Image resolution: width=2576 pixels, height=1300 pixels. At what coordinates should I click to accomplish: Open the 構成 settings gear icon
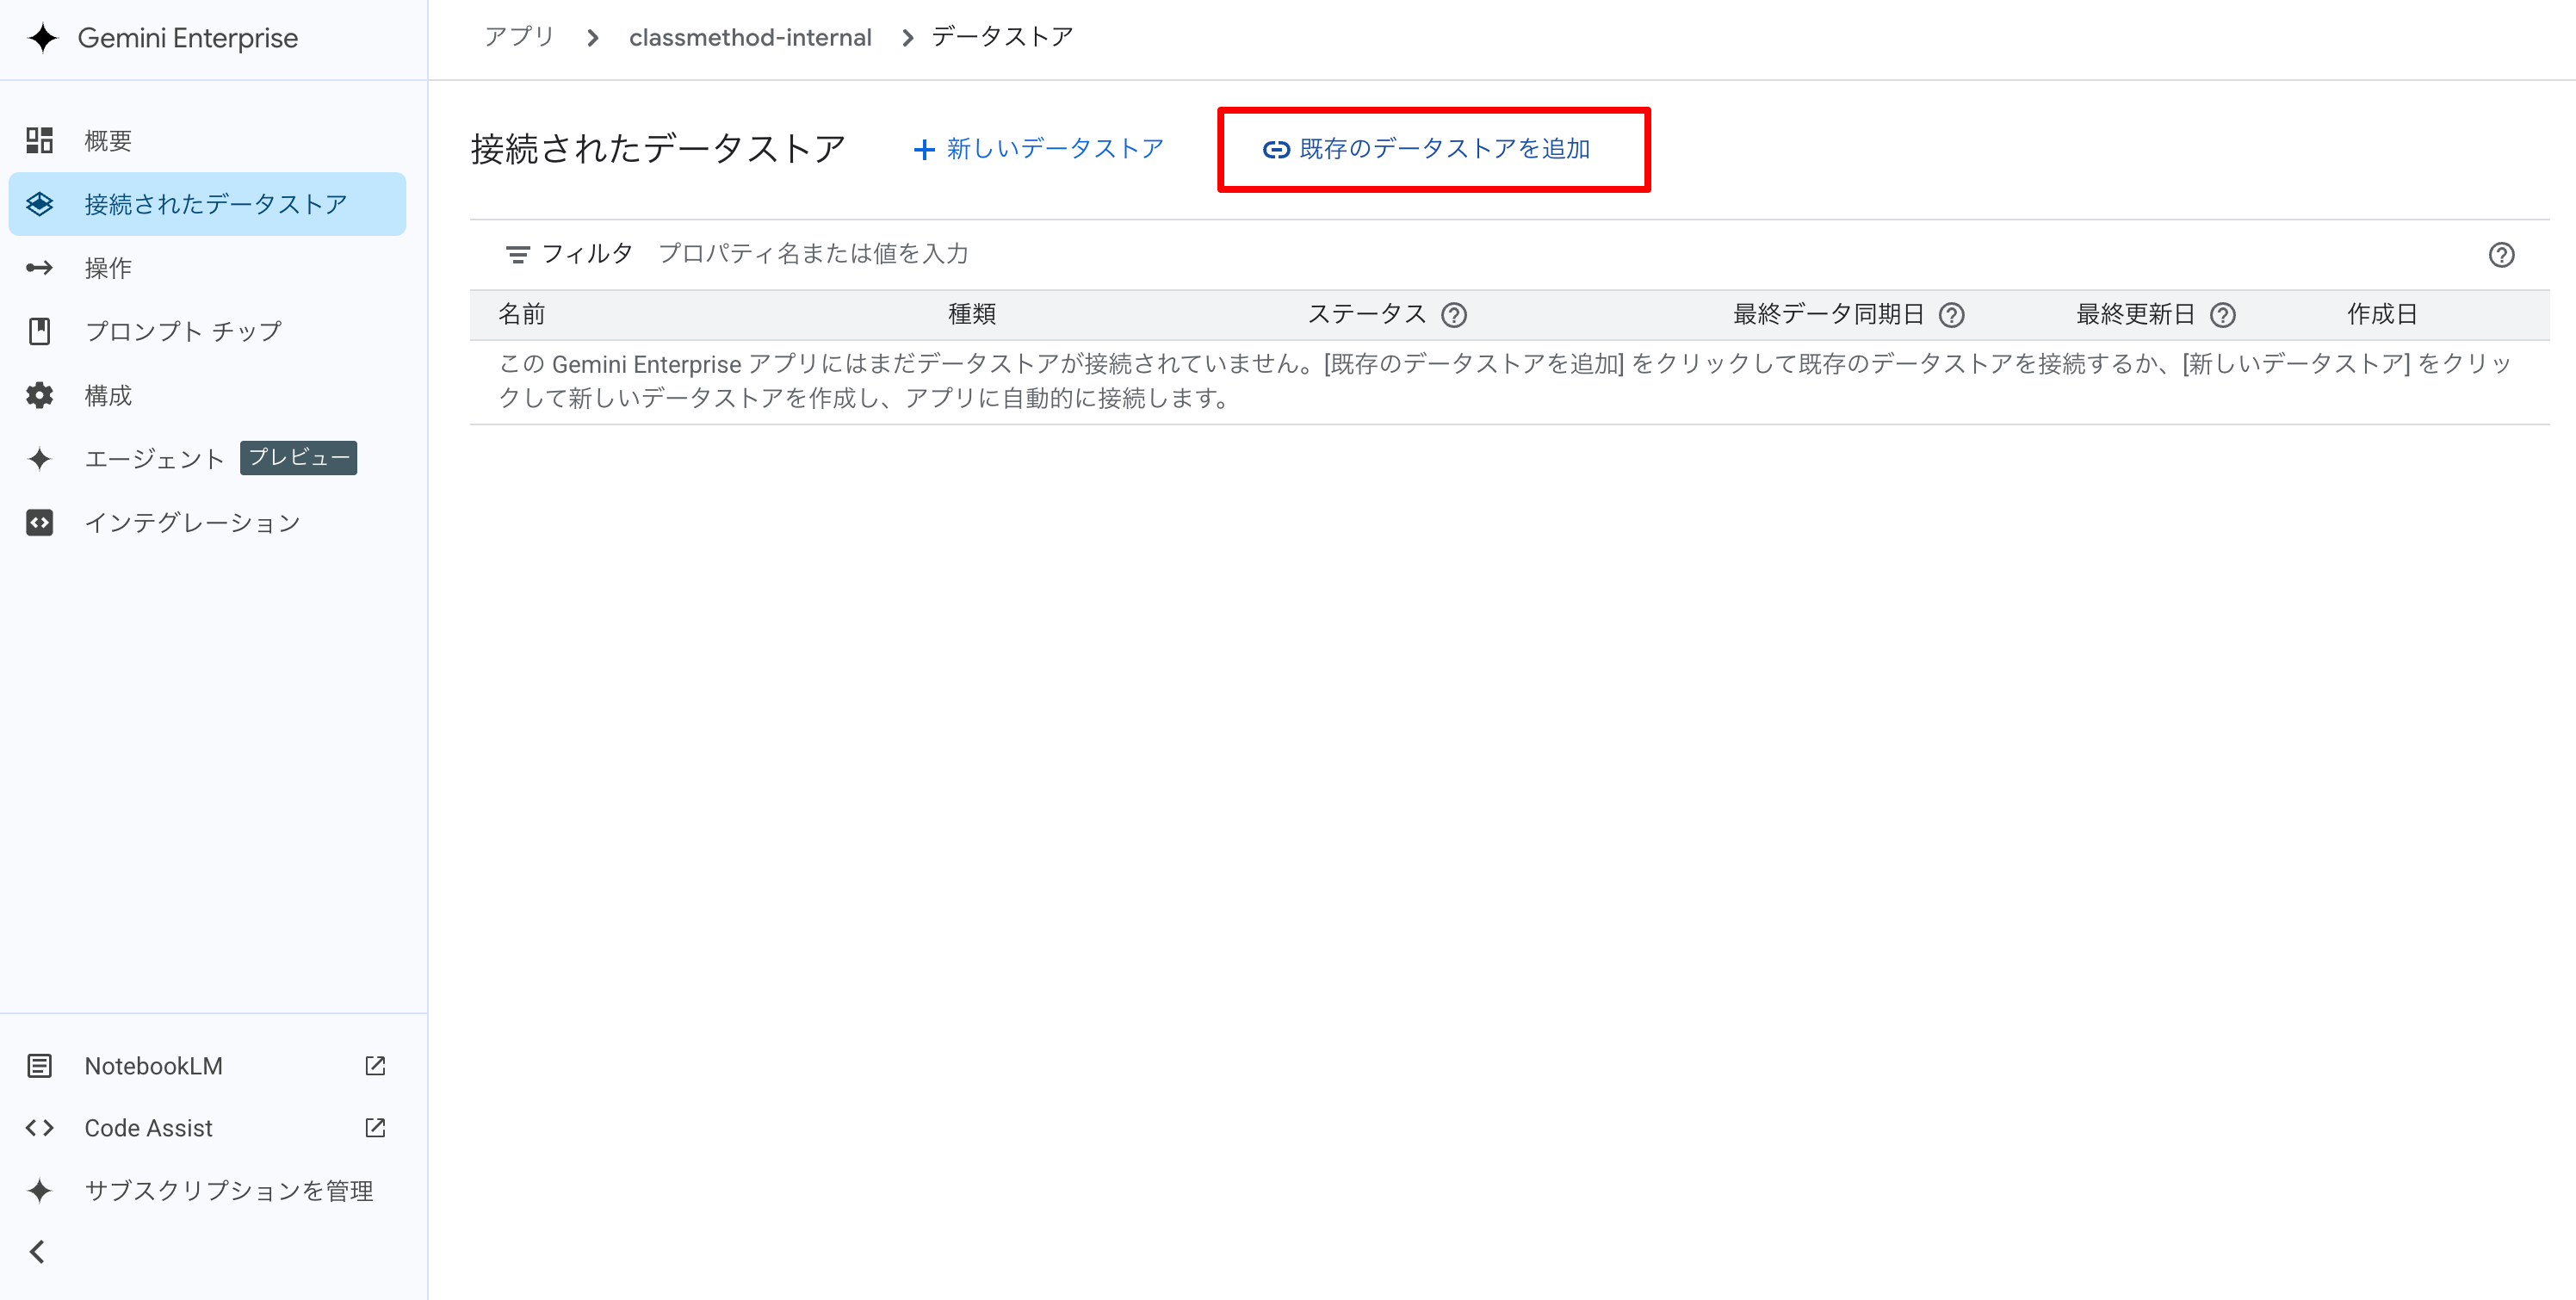click(39, 395)
